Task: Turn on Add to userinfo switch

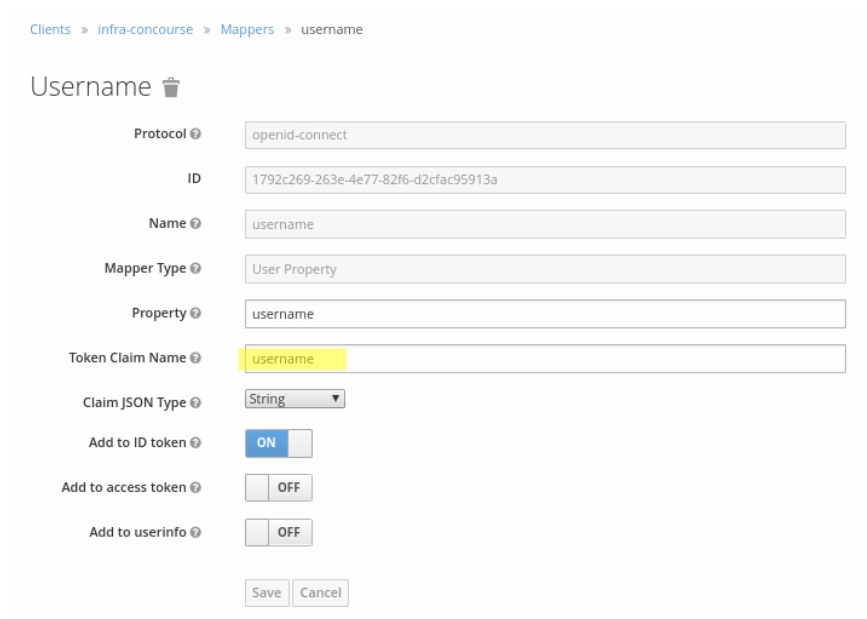Action: tap(278, 532)
